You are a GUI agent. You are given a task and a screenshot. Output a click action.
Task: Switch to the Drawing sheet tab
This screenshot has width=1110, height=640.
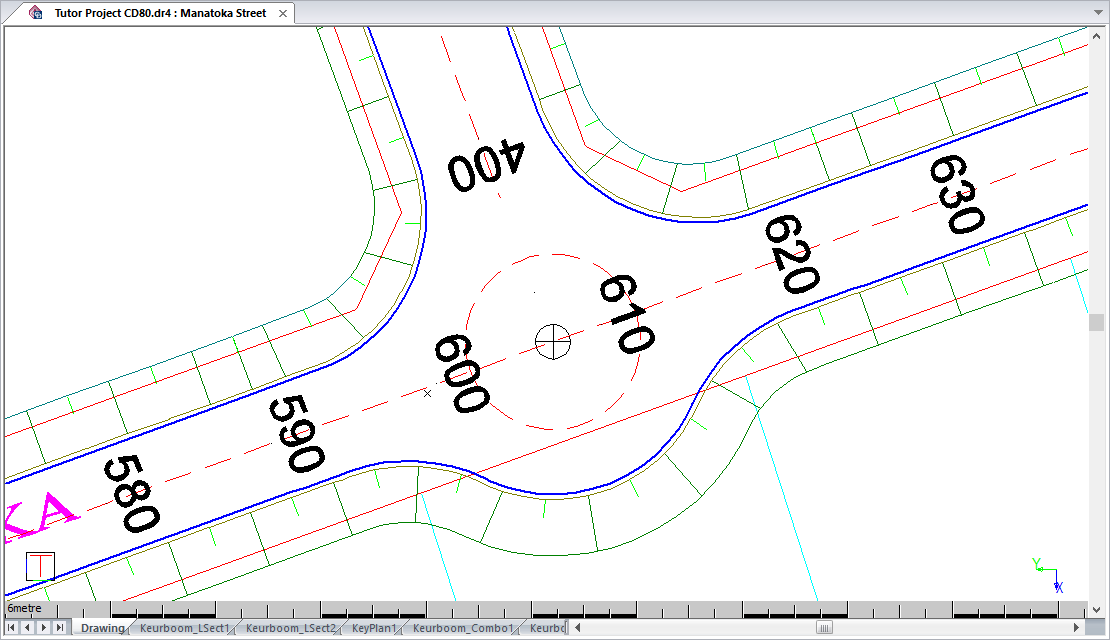coord(102,628)
